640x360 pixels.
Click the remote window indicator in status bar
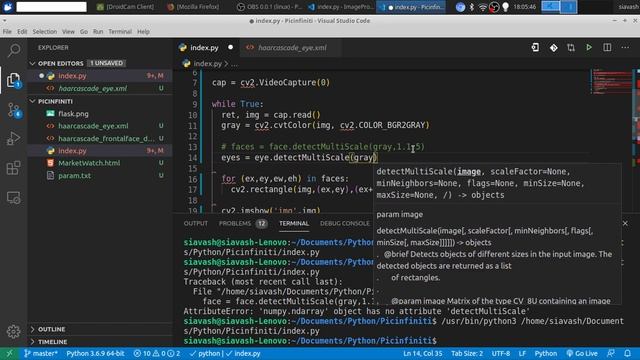point(9,353)
